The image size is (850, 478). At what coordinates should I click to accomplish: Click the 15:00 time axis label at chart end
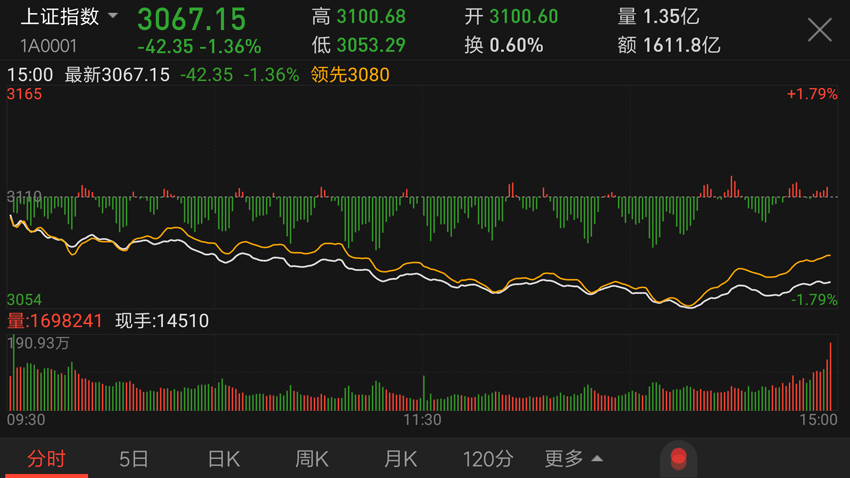click(819, 419)
